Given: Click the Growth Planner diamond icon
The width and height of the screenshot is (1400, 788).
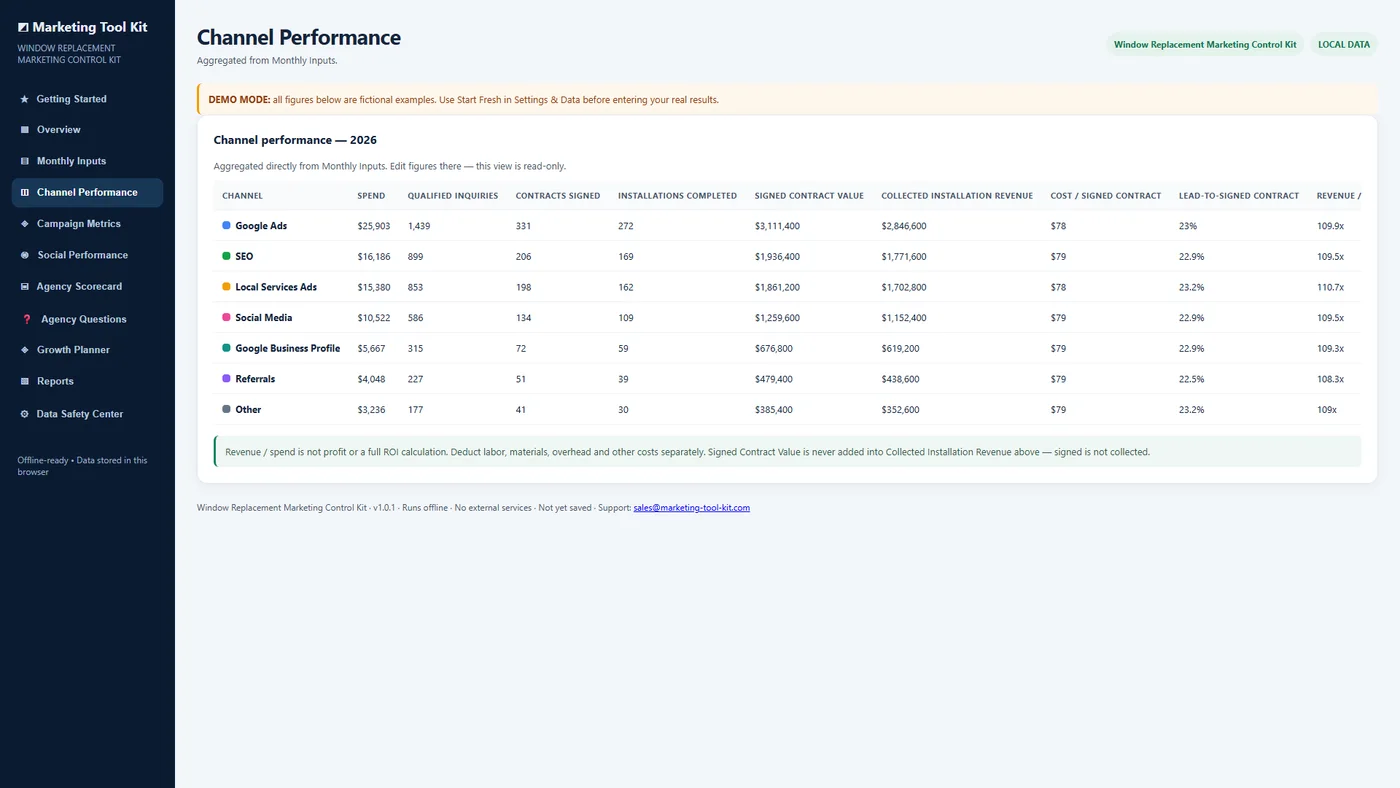Looking at the screenshot, I should point(25,350).
